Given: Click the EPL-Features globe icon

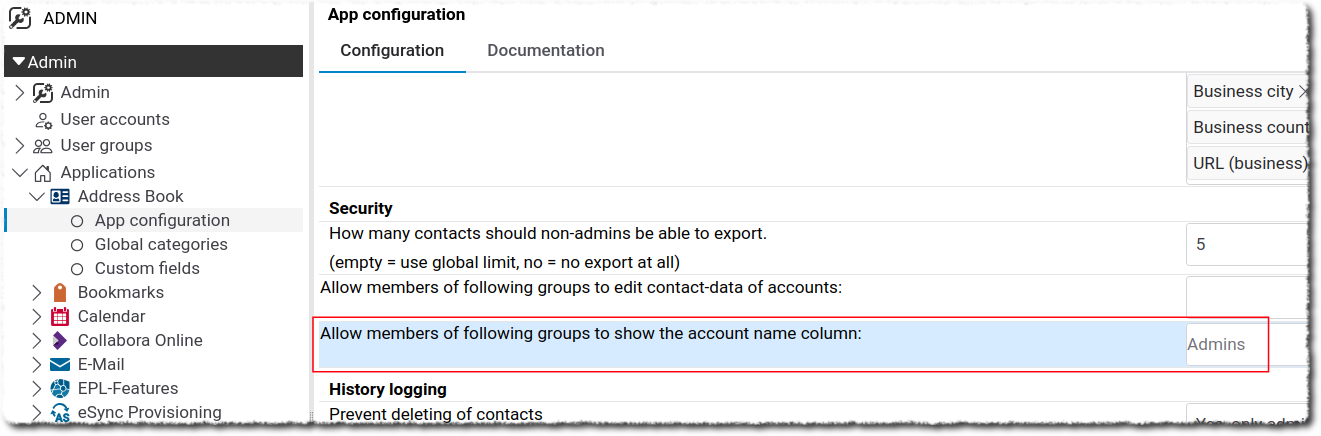Looking at the screenshot, I should coord(60,389).
